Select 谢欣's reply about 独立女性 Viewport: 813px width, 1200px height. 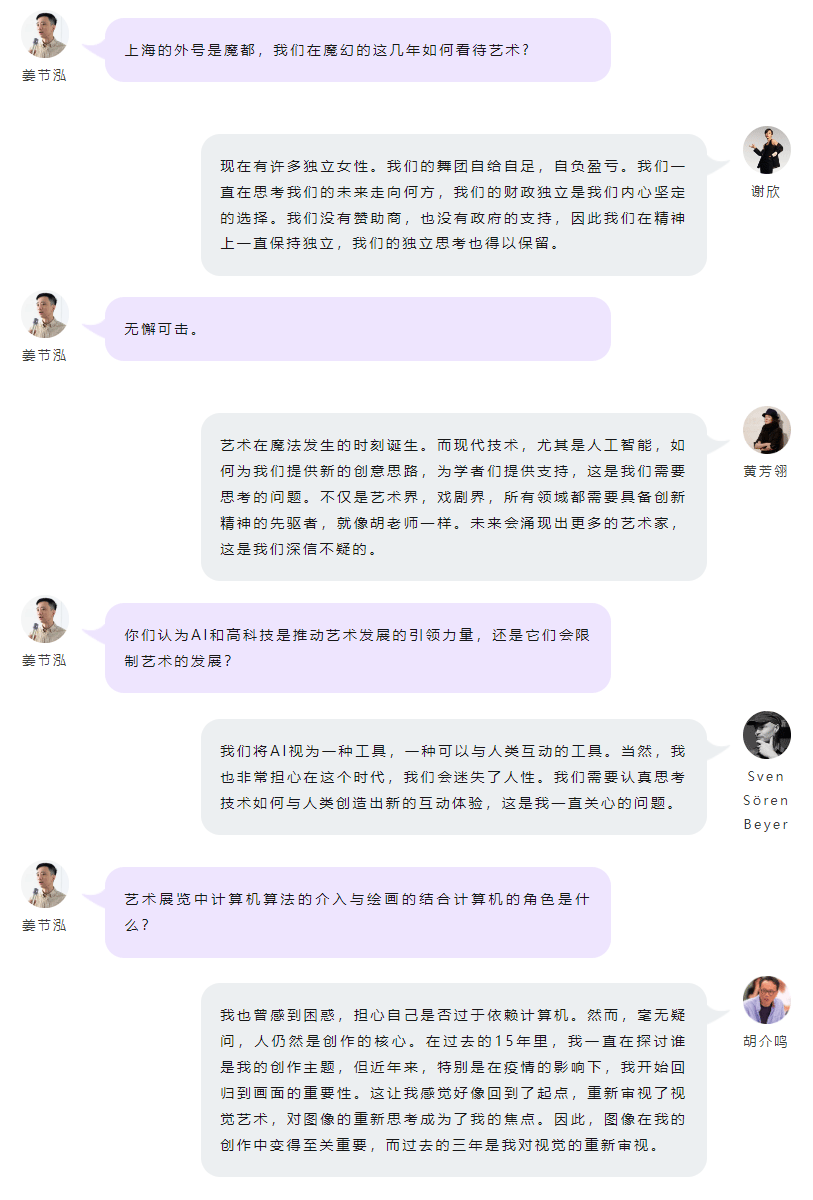click(x=454, y=205)
